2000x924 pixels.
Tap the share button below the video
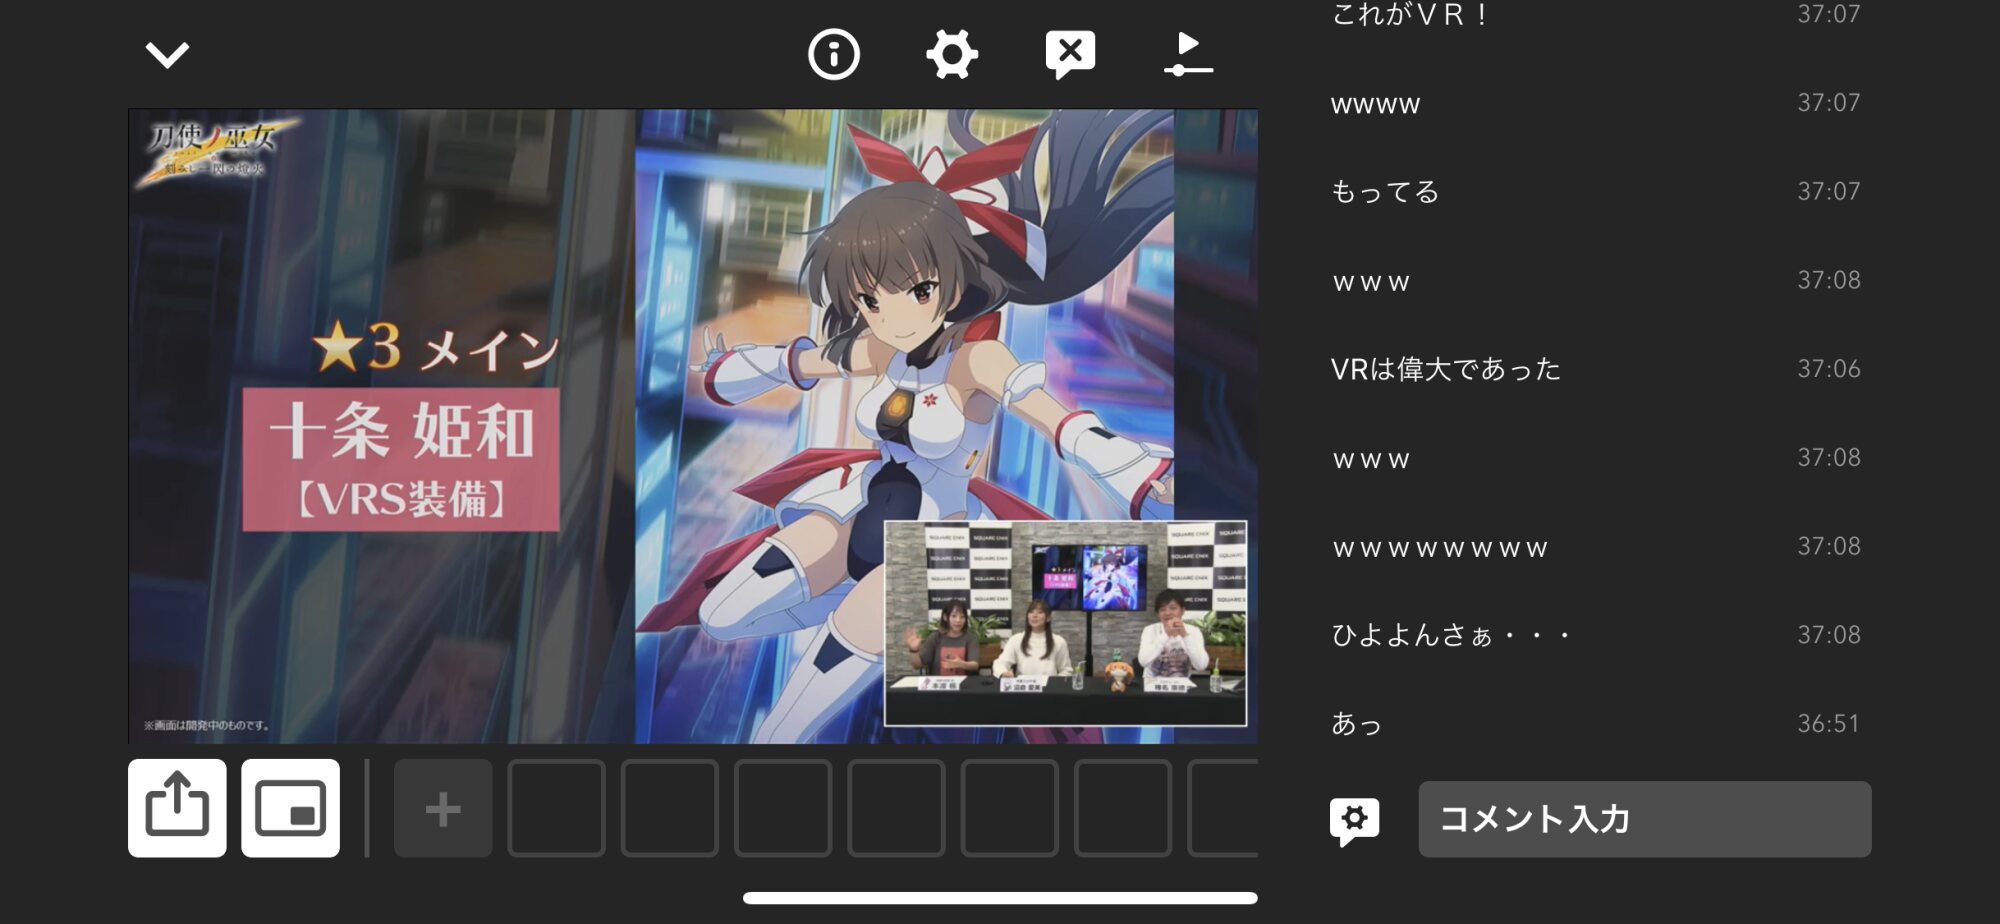pyautogui.click(x=177, y=808)
